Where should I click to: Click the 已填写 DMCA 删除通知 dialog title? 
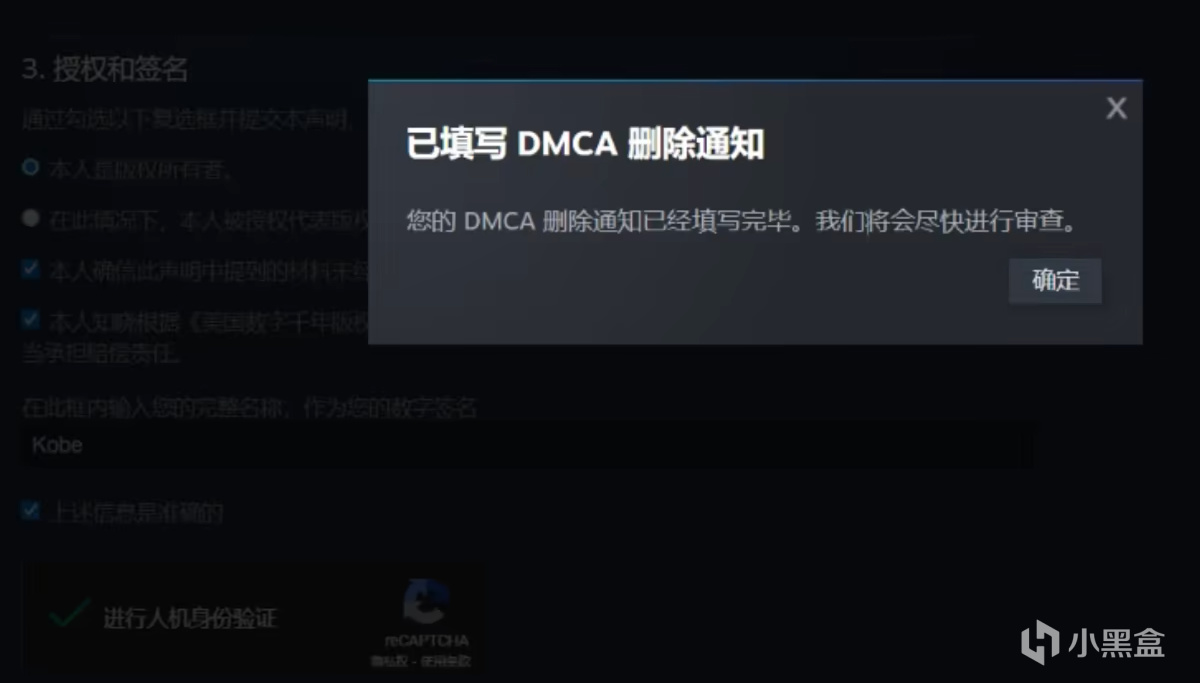click(585, 144)
